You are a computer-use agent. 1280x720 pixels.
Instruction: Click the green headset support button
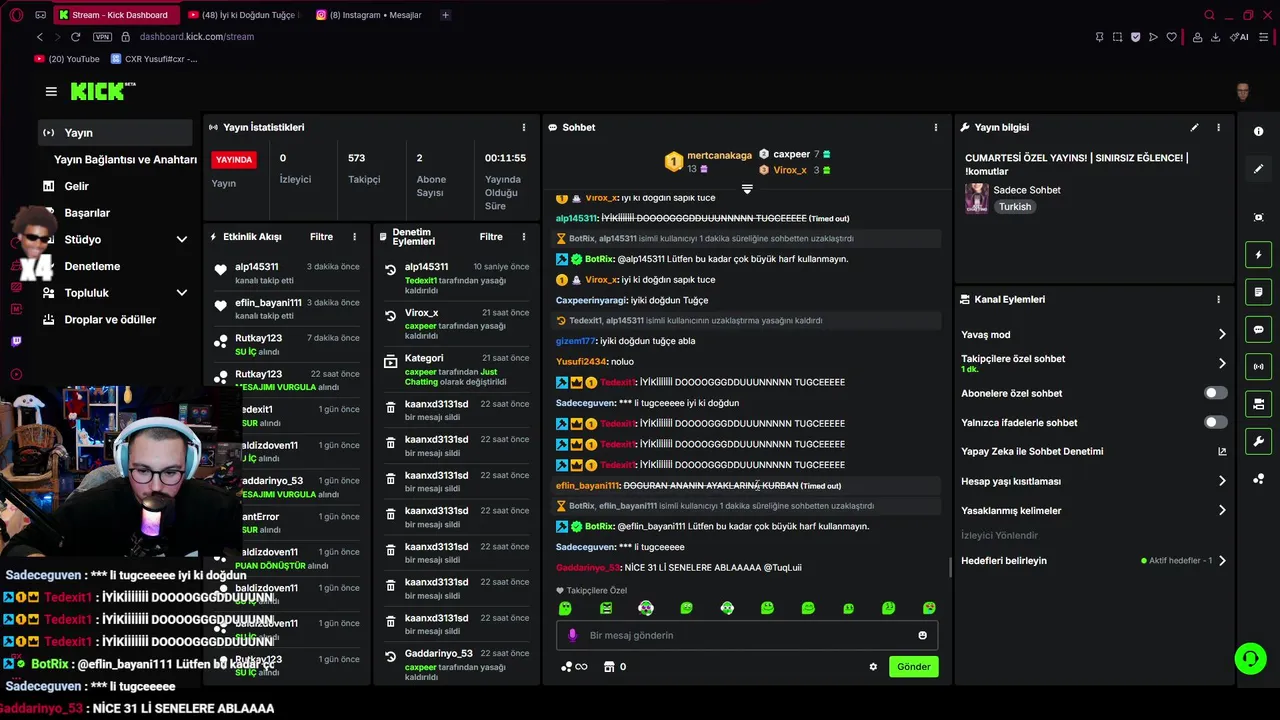(x=1250, y=658)
